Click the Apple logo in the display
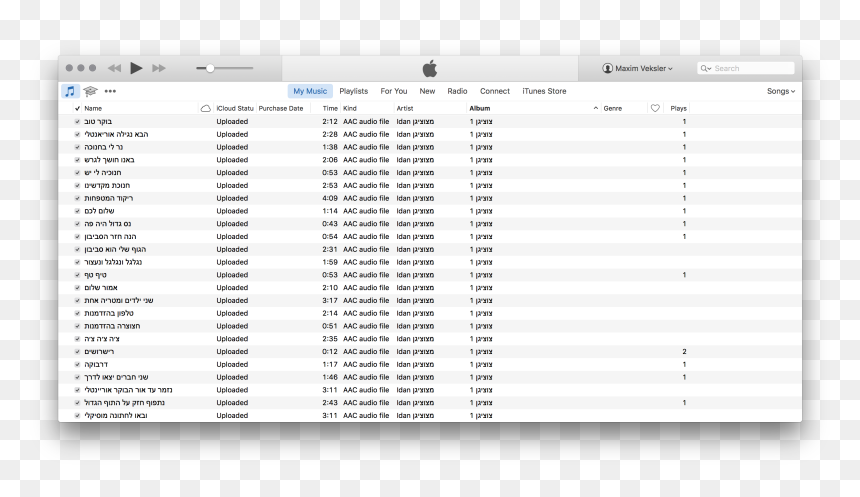This screenshot has width=860, height=497. pos(430,69)
